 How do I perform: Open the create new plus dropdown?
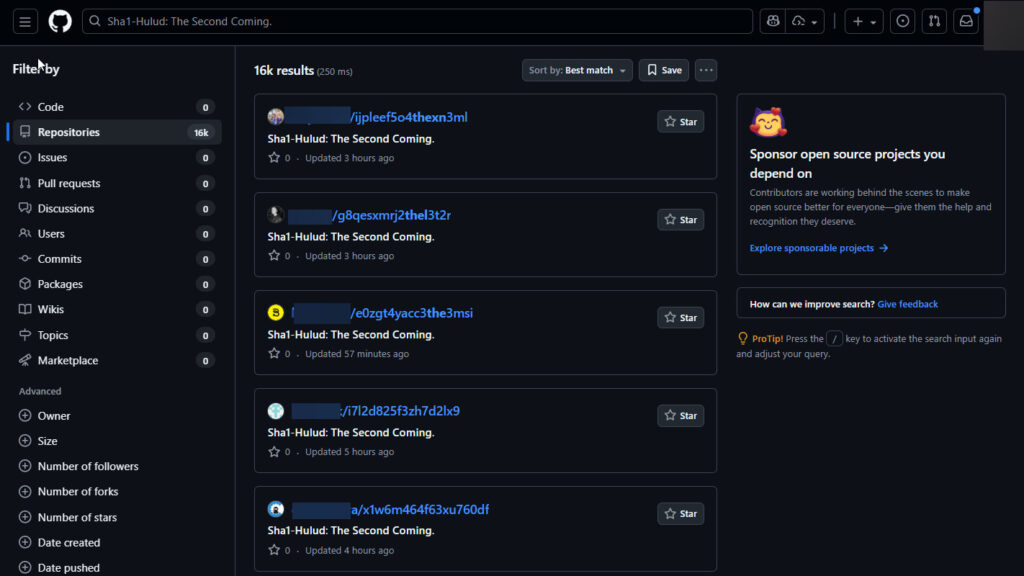(x=862, y=21)
